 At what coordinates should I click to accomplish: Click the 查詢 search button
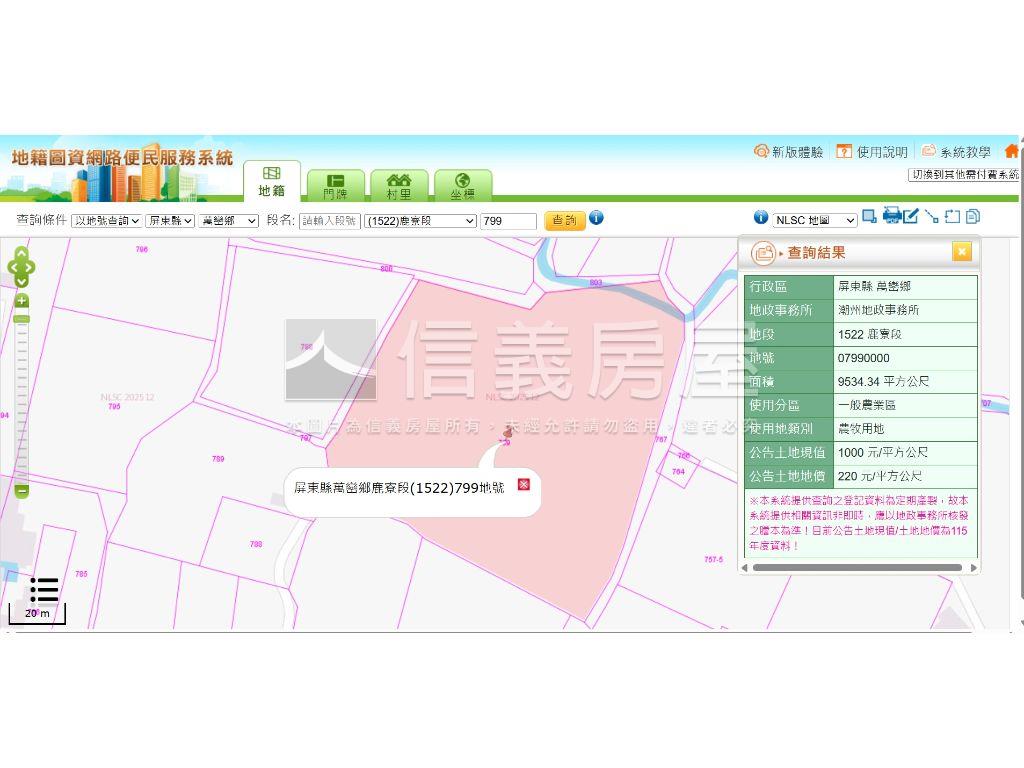tap(564, 220)
